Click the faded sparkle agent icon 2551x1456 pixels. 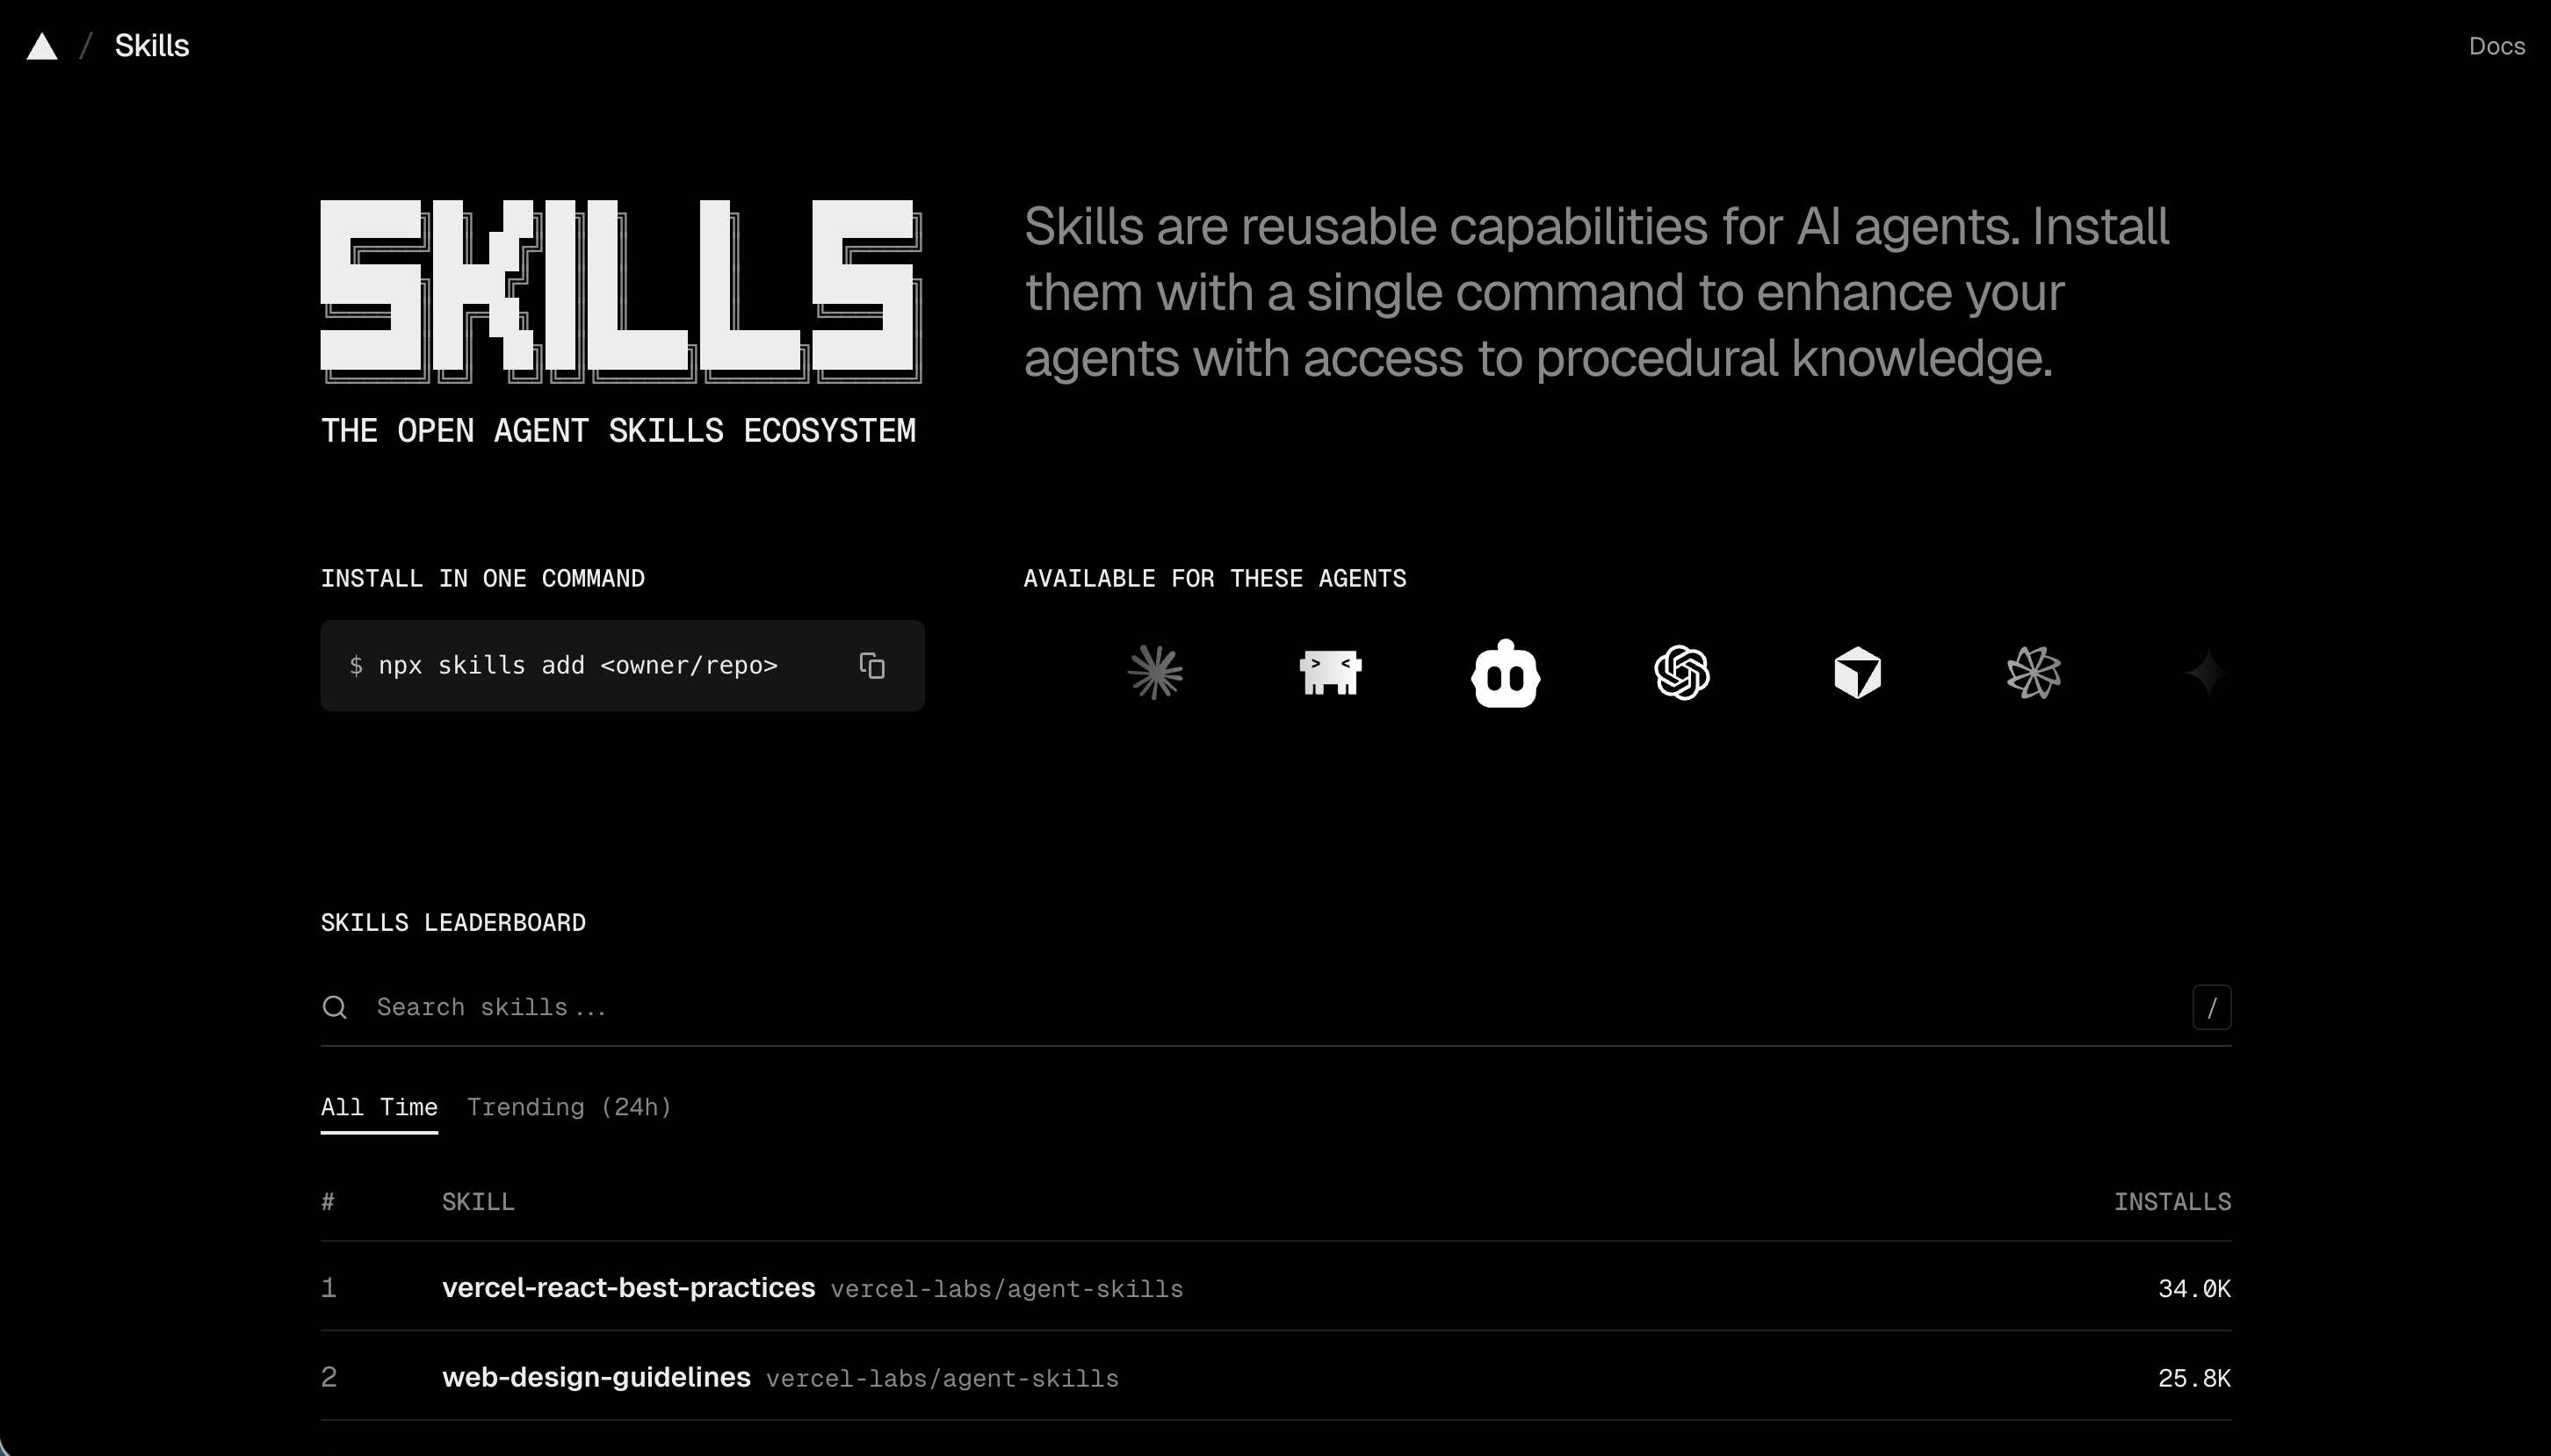click(2205, 673)
